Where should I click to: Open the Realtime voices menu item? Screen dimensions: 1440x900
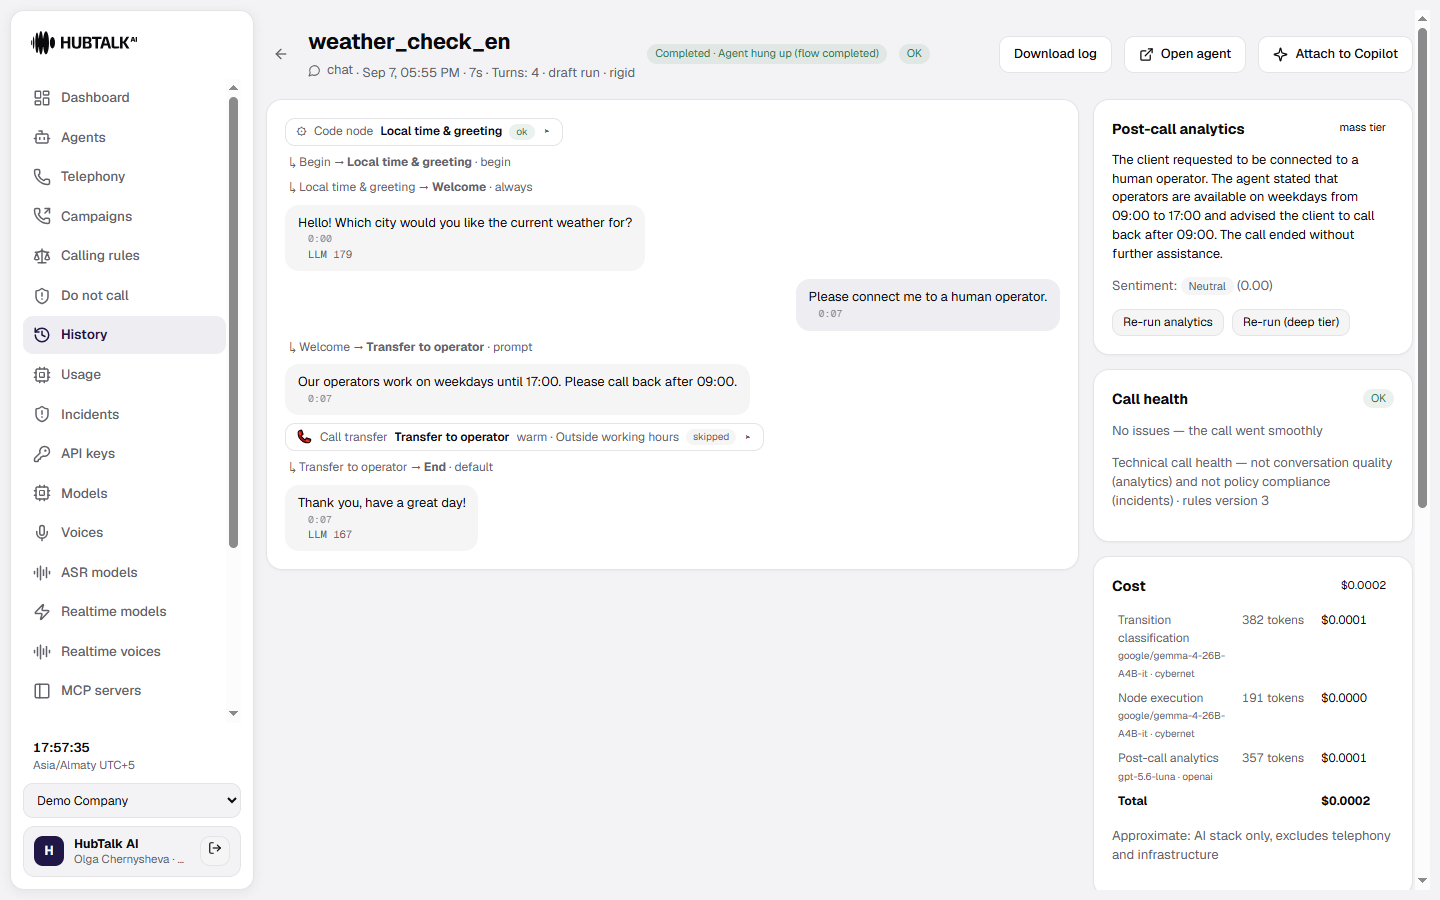tap(124, 652)
